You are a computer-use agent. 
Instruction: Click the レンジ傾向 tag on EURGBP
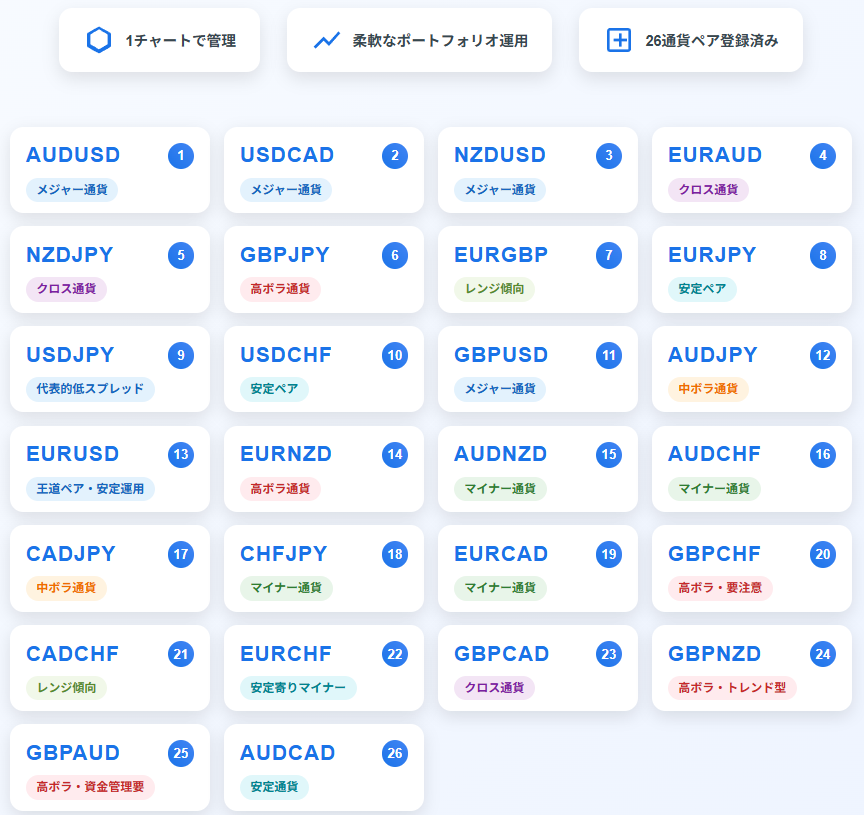pos(494,290)
